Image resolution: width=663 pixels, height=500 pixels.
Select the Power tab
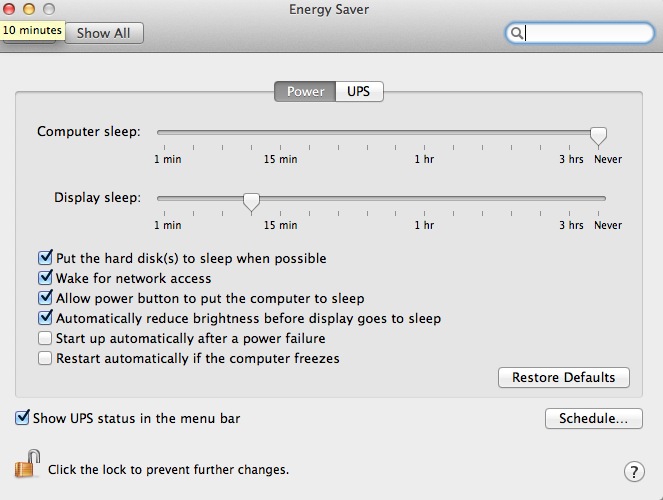(x=305, y=91)
